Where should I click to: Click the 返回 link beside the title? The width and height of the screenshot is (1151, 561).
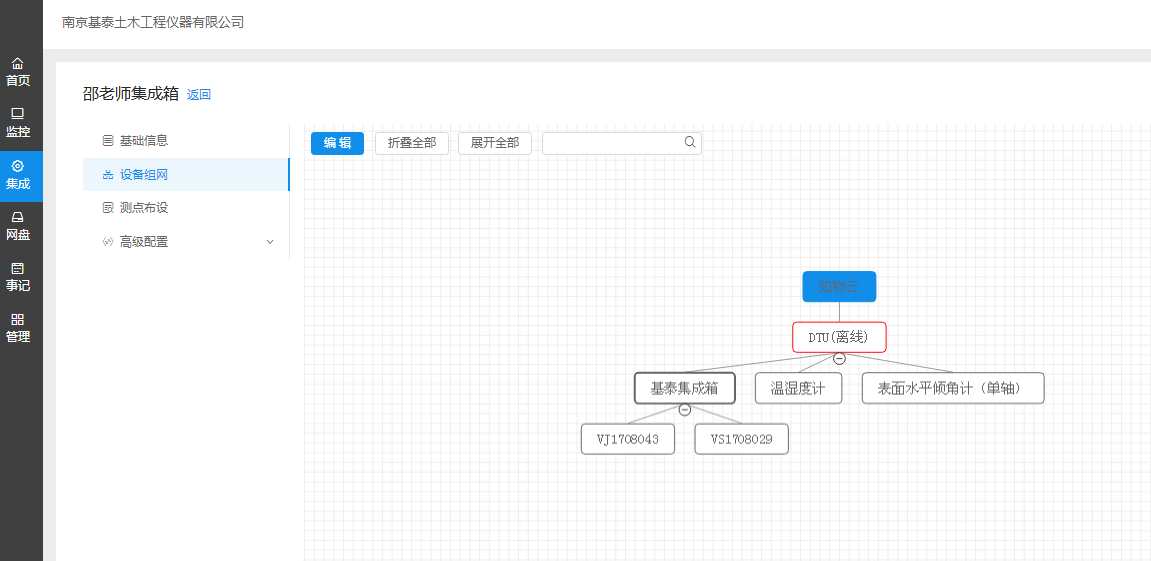(x=199, y=95)
